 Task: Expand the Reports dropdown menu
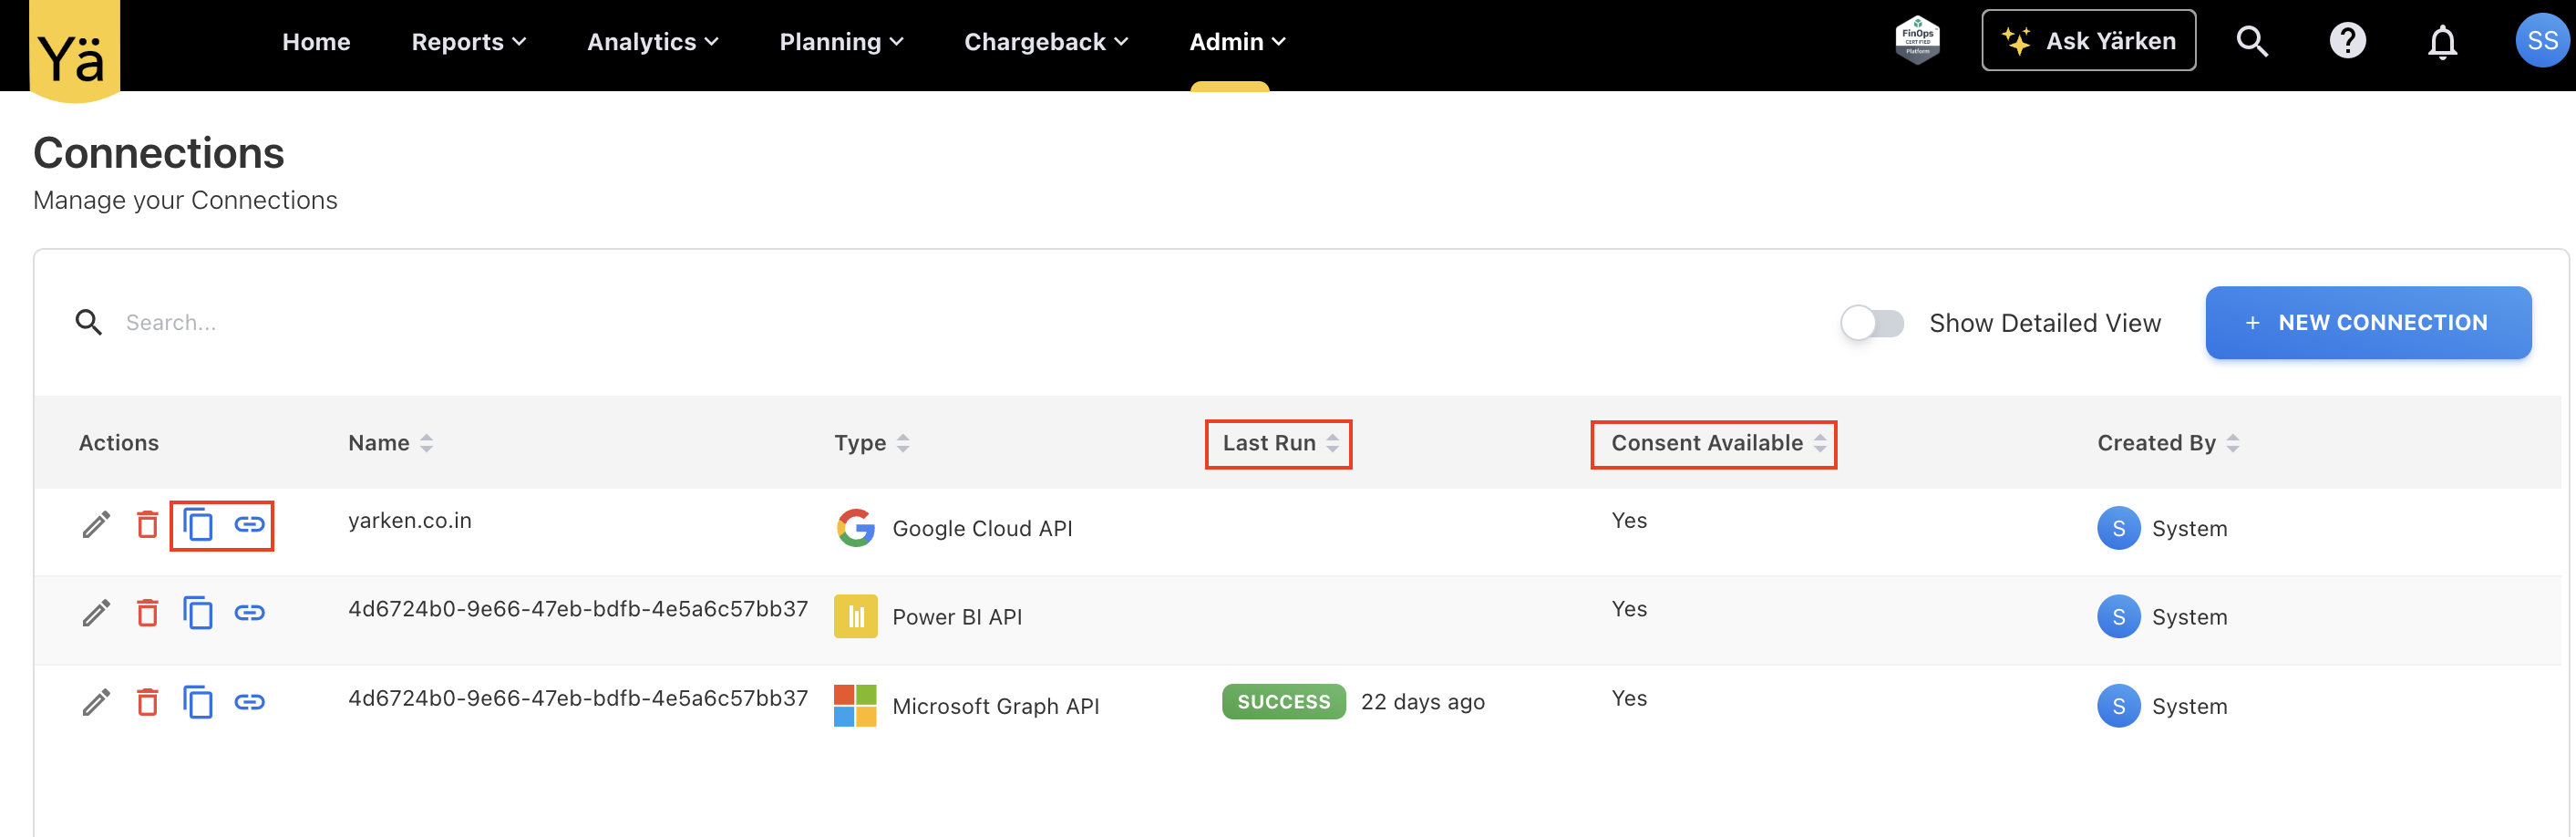(468, 42)
